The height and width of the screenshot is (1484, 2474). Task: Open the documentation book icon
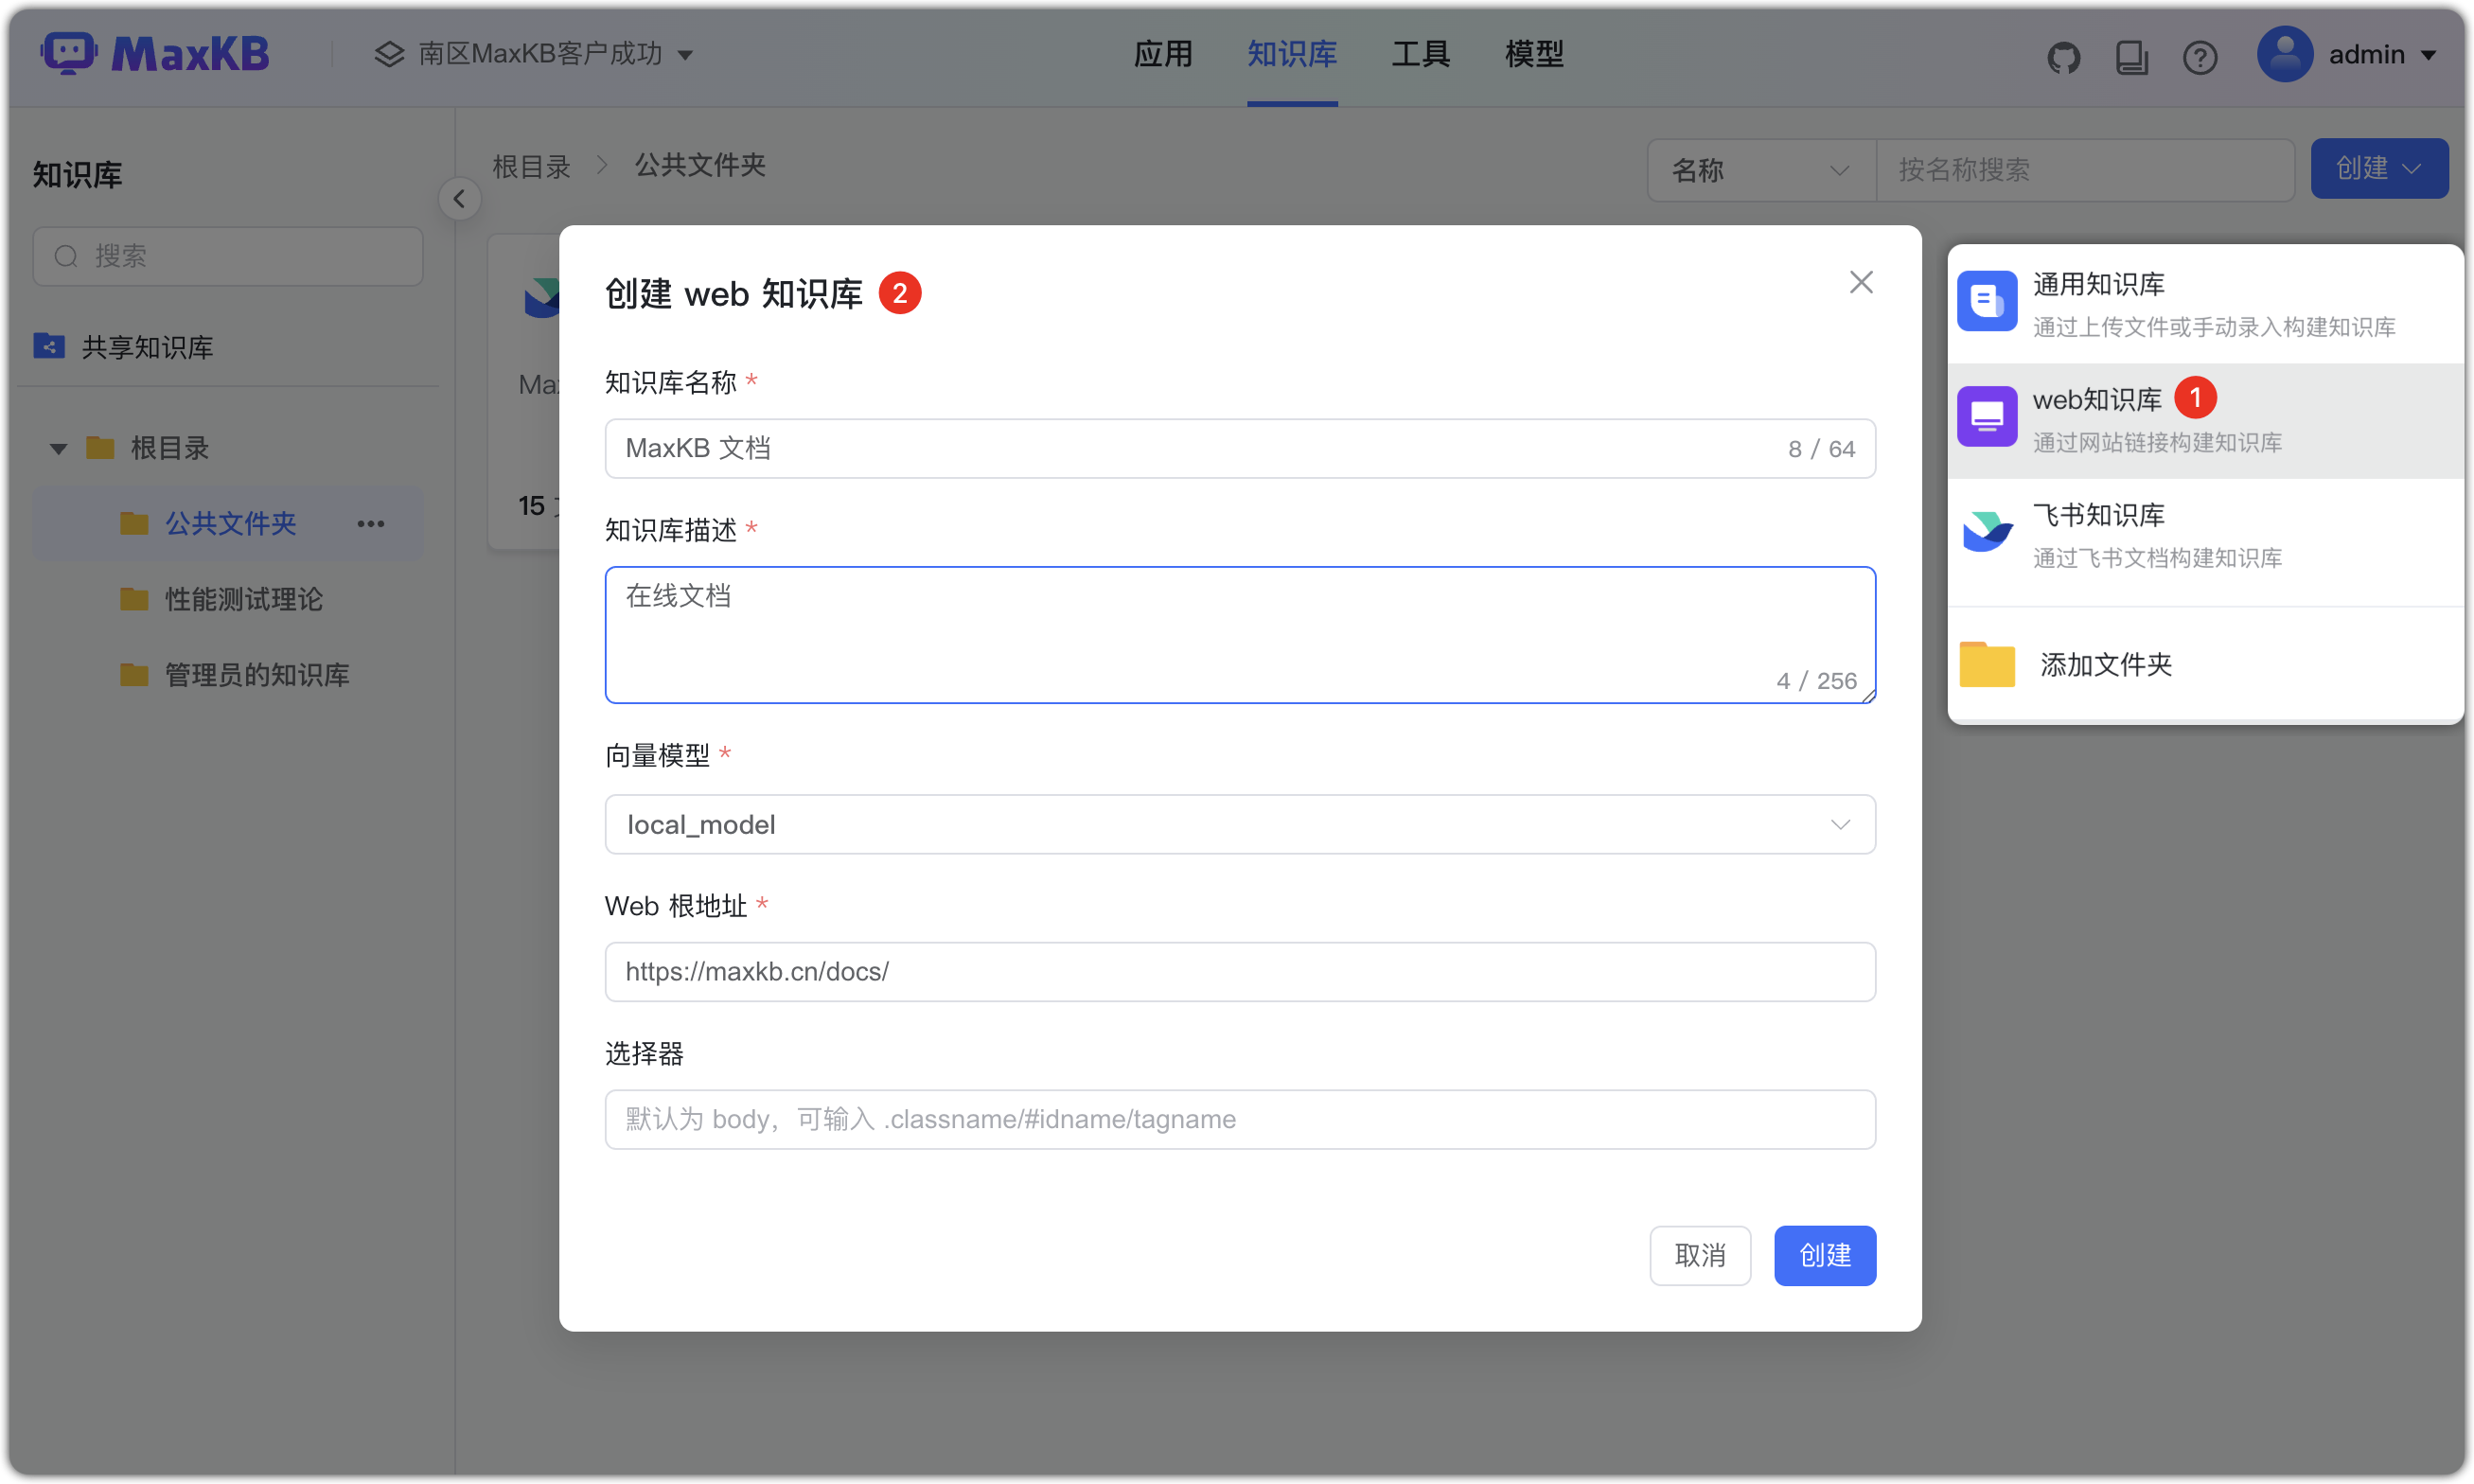click(x=2131, y=57)
